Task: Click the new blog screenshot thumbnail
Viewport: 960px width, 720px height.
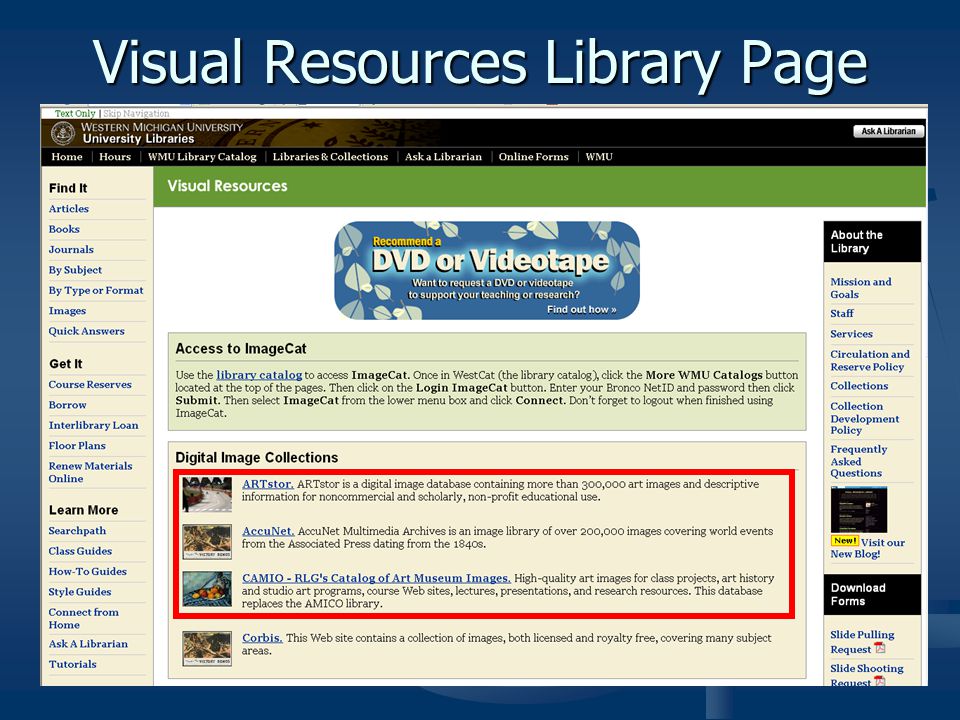Action: coord(858,509)
